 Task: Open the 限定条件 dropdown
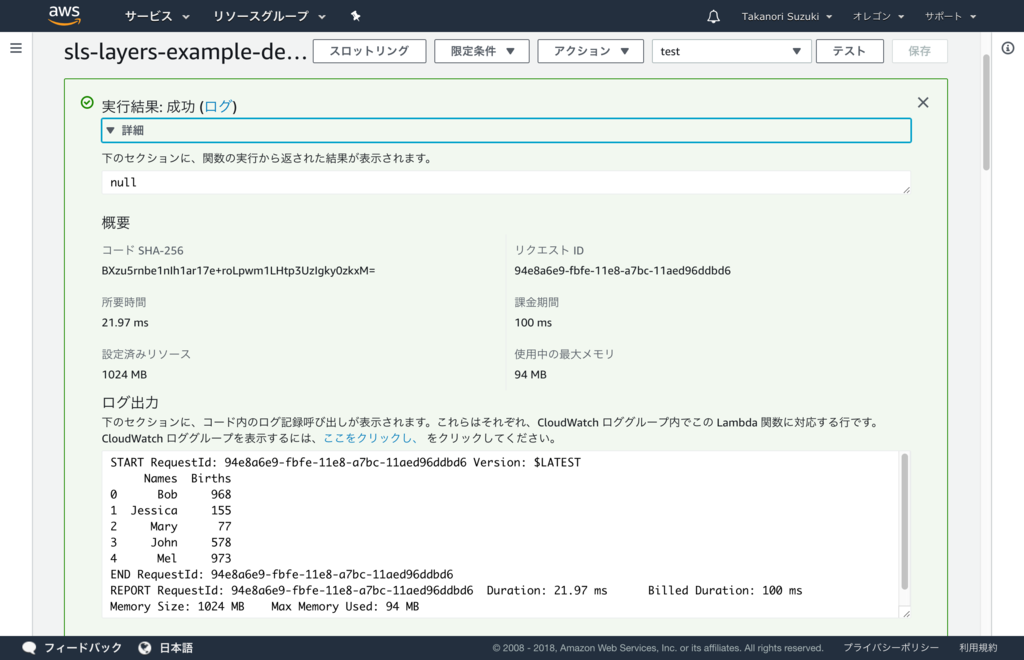482,51
